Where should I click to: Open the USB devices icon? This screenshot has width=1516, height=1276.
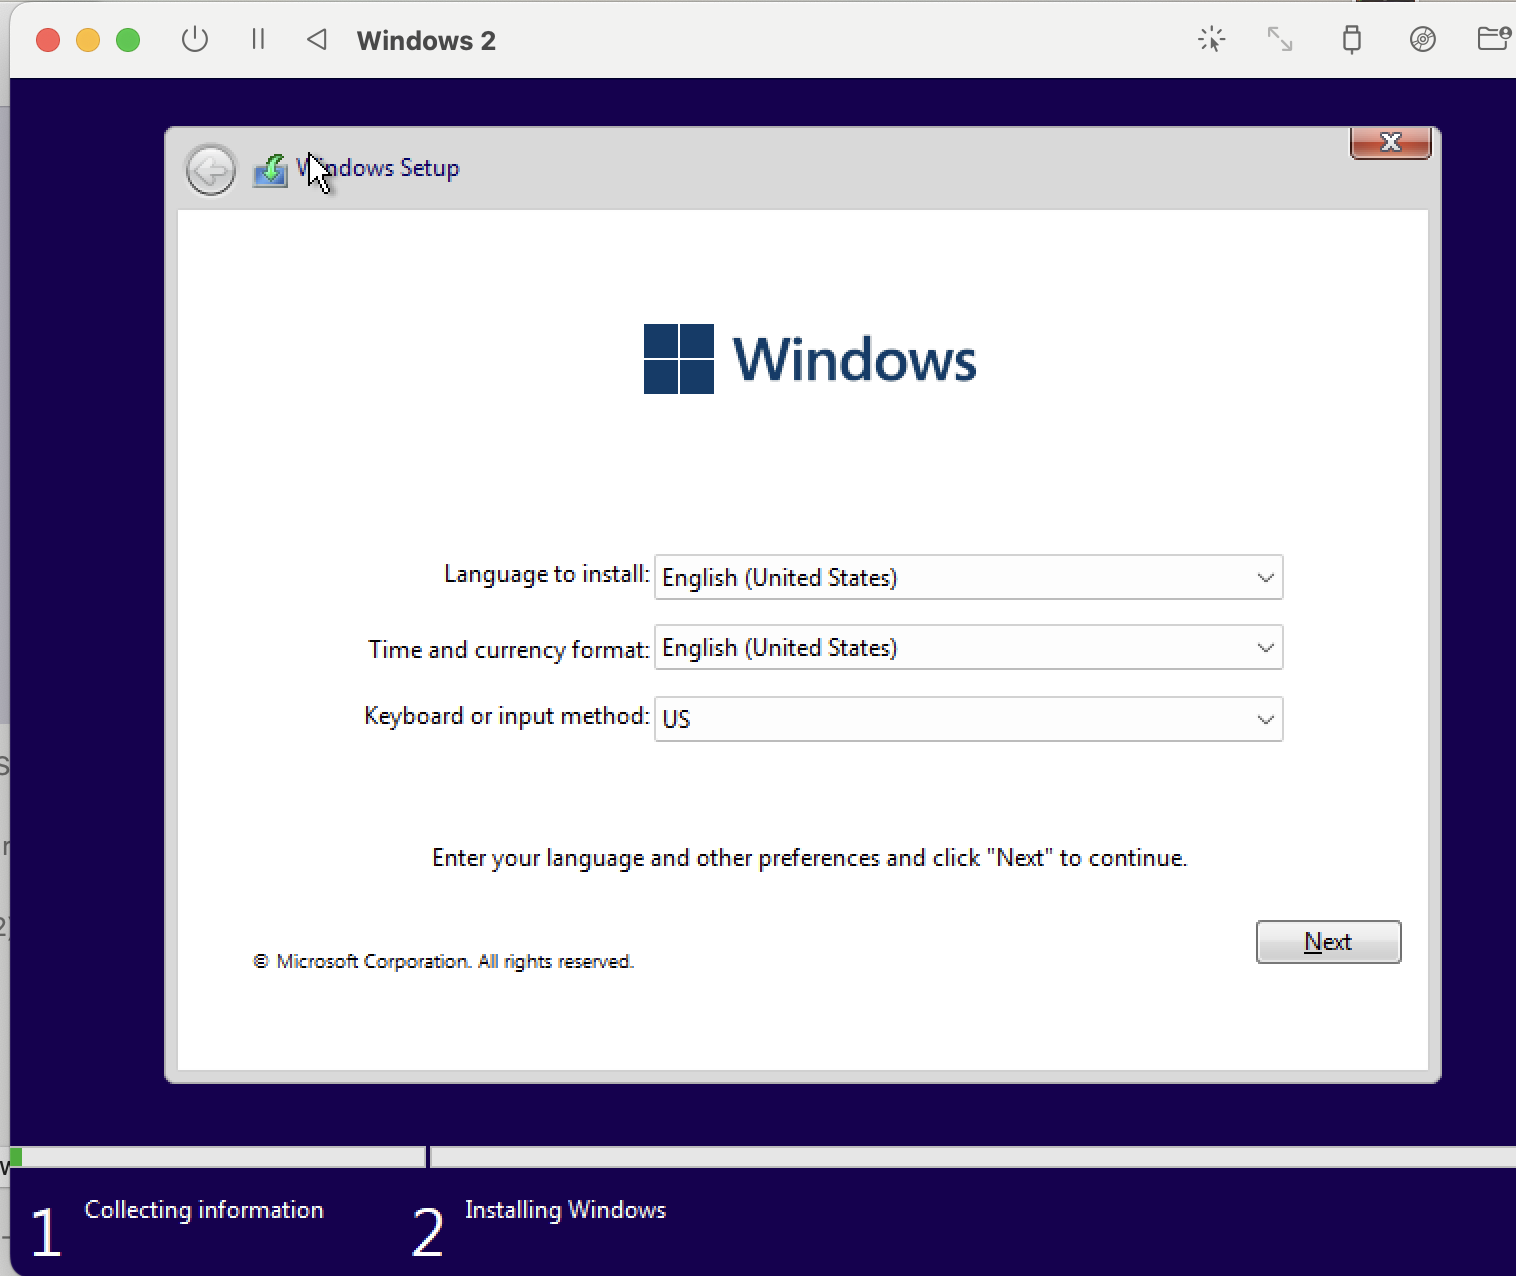(x=1352, y=40)
